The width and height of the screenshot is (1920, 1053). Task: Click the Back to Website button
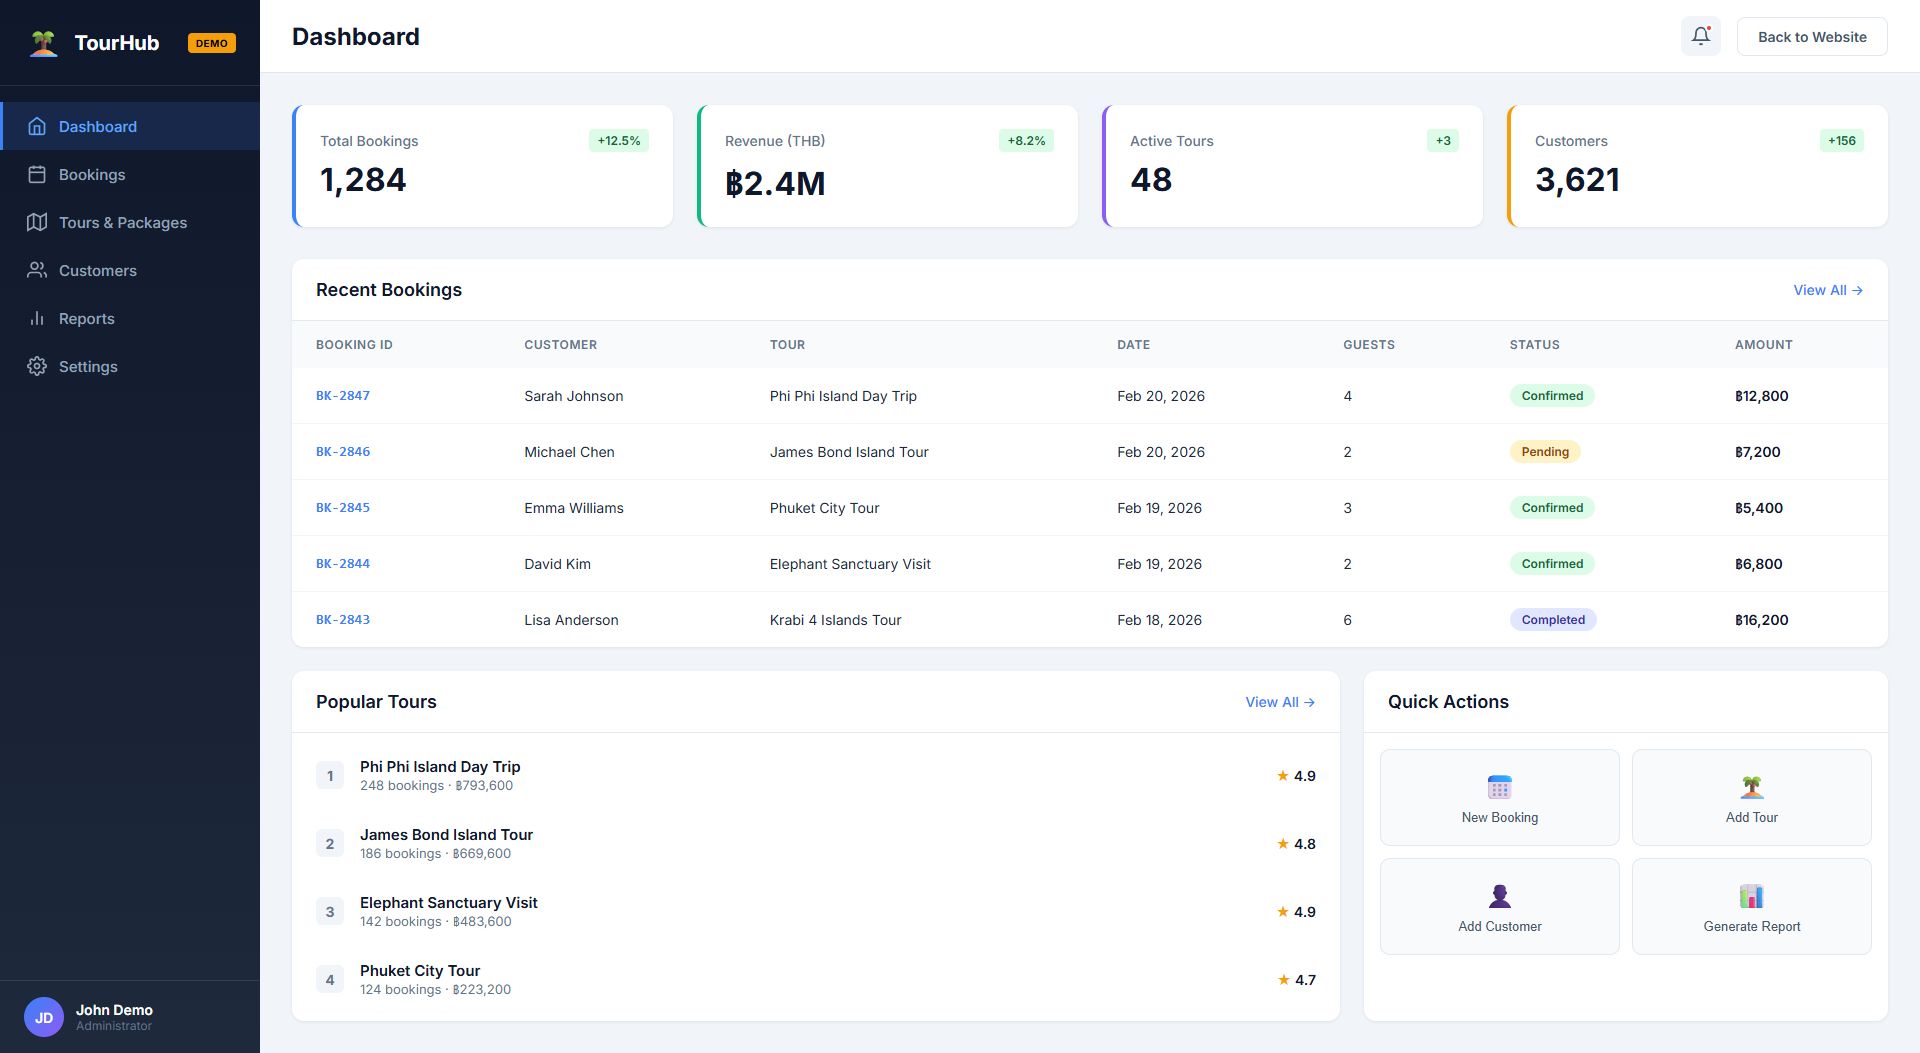tap(1811, 36)
